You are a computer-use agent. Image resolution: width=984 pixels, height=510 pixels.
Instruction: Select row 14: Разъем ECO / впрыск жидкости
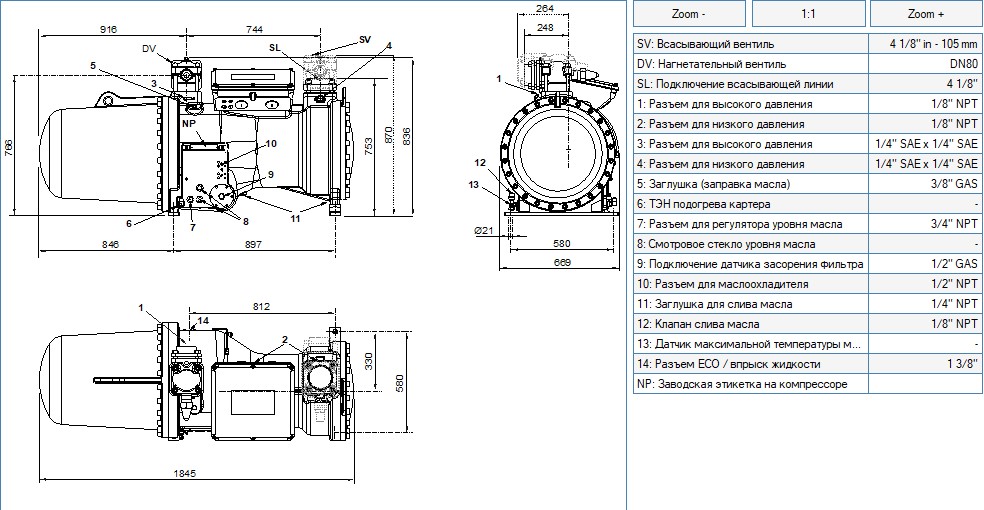click(x=807, y=364)
